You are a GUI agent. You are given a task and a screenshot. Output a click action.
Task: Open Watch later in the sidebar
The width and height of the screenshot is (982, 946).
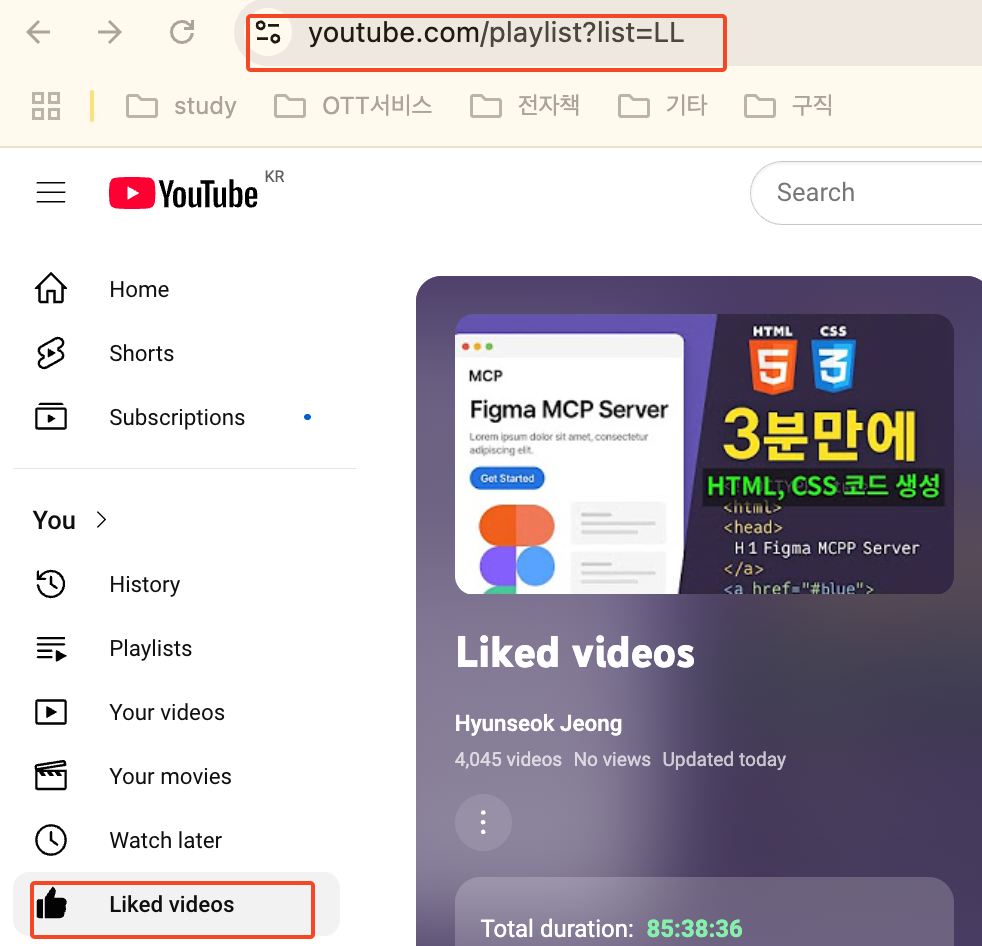[x=165, y=840]
